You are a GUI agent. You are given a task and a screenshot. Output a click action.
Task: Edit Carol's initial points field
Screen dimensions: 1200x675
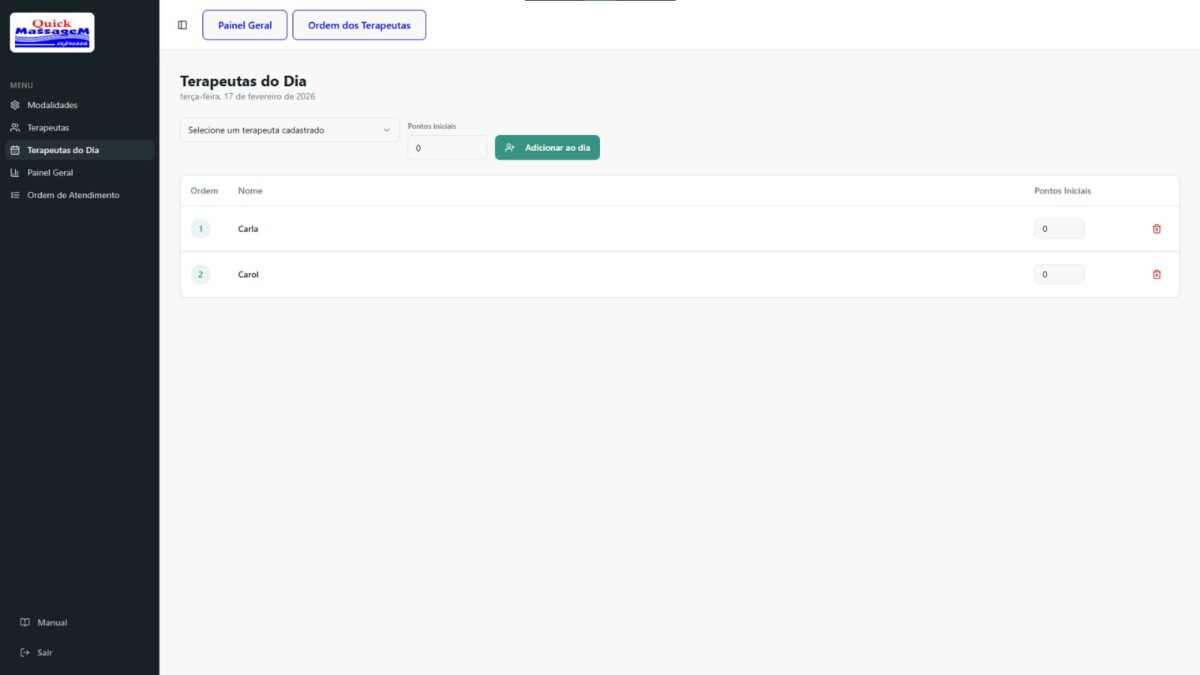[x=1058, y=274]
